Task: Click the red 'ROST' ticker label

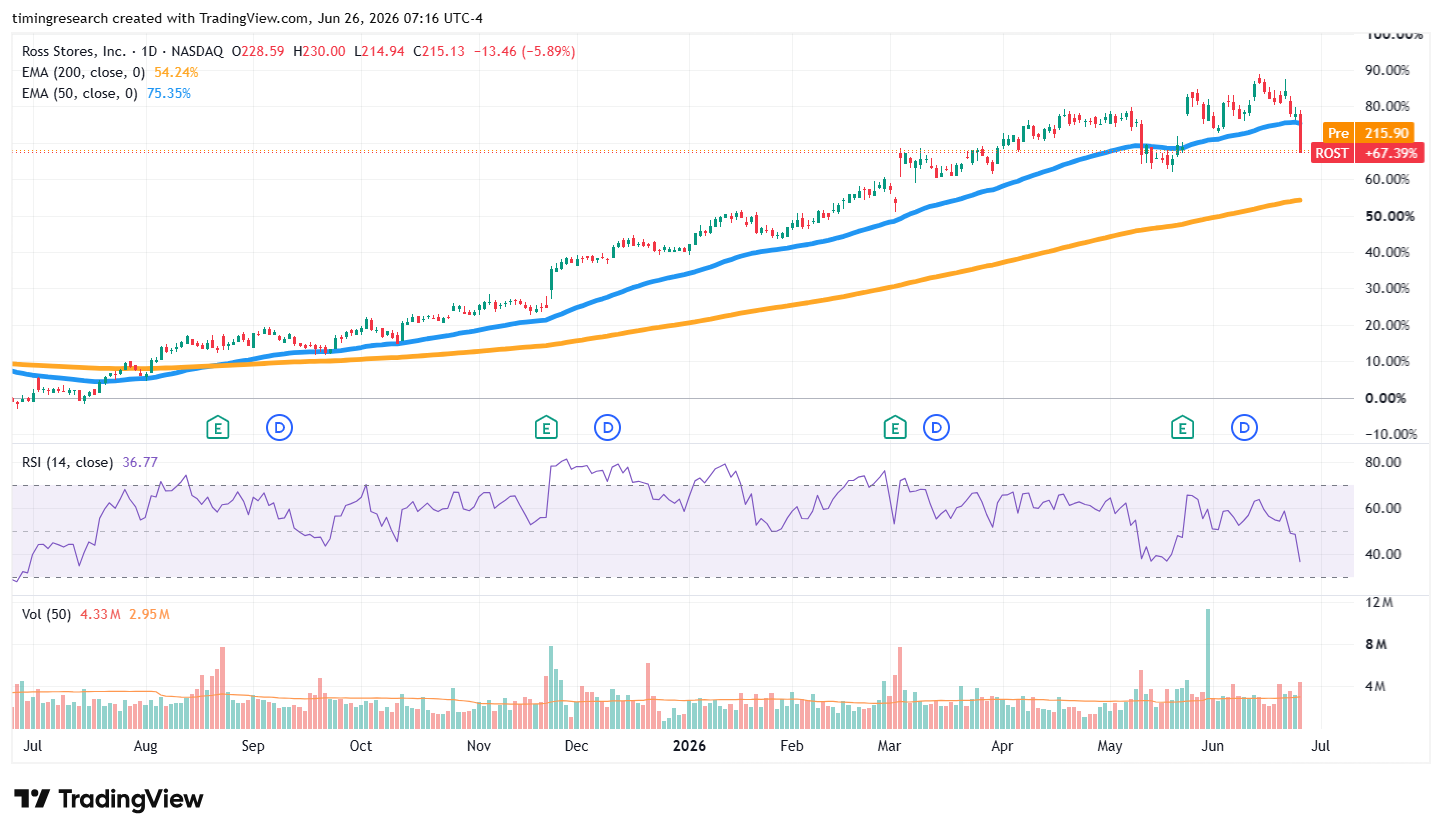Action: point(1331,153)
